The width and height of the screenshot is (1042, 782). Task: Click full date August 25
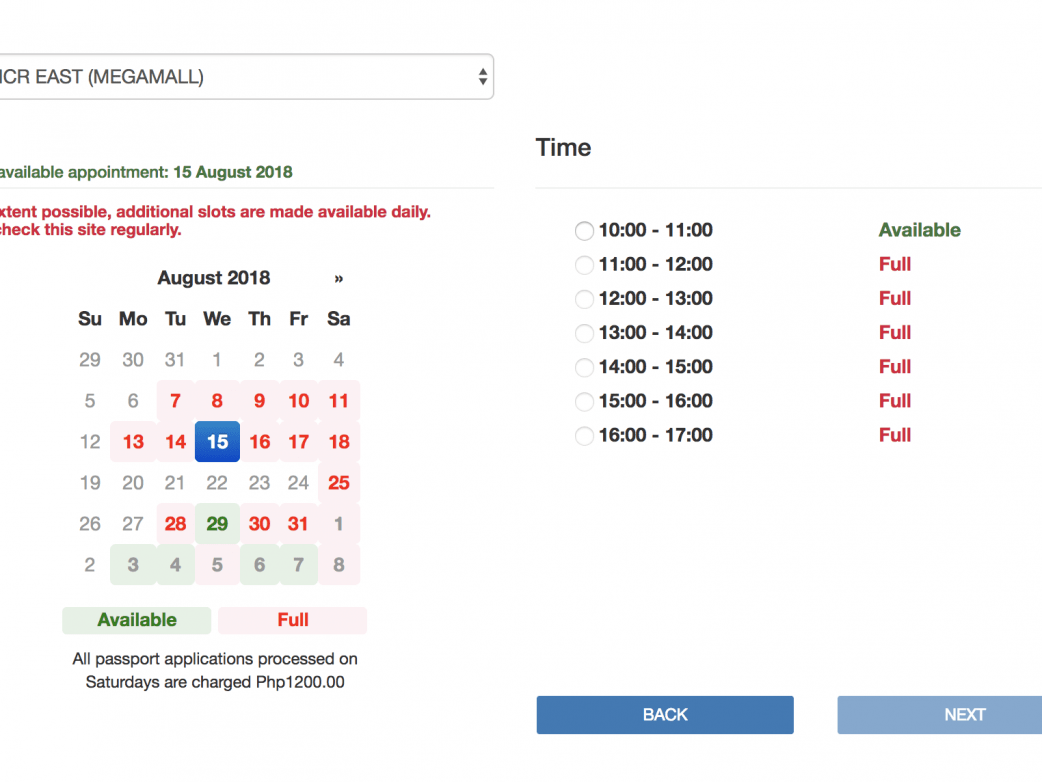(x=339, y=483)
